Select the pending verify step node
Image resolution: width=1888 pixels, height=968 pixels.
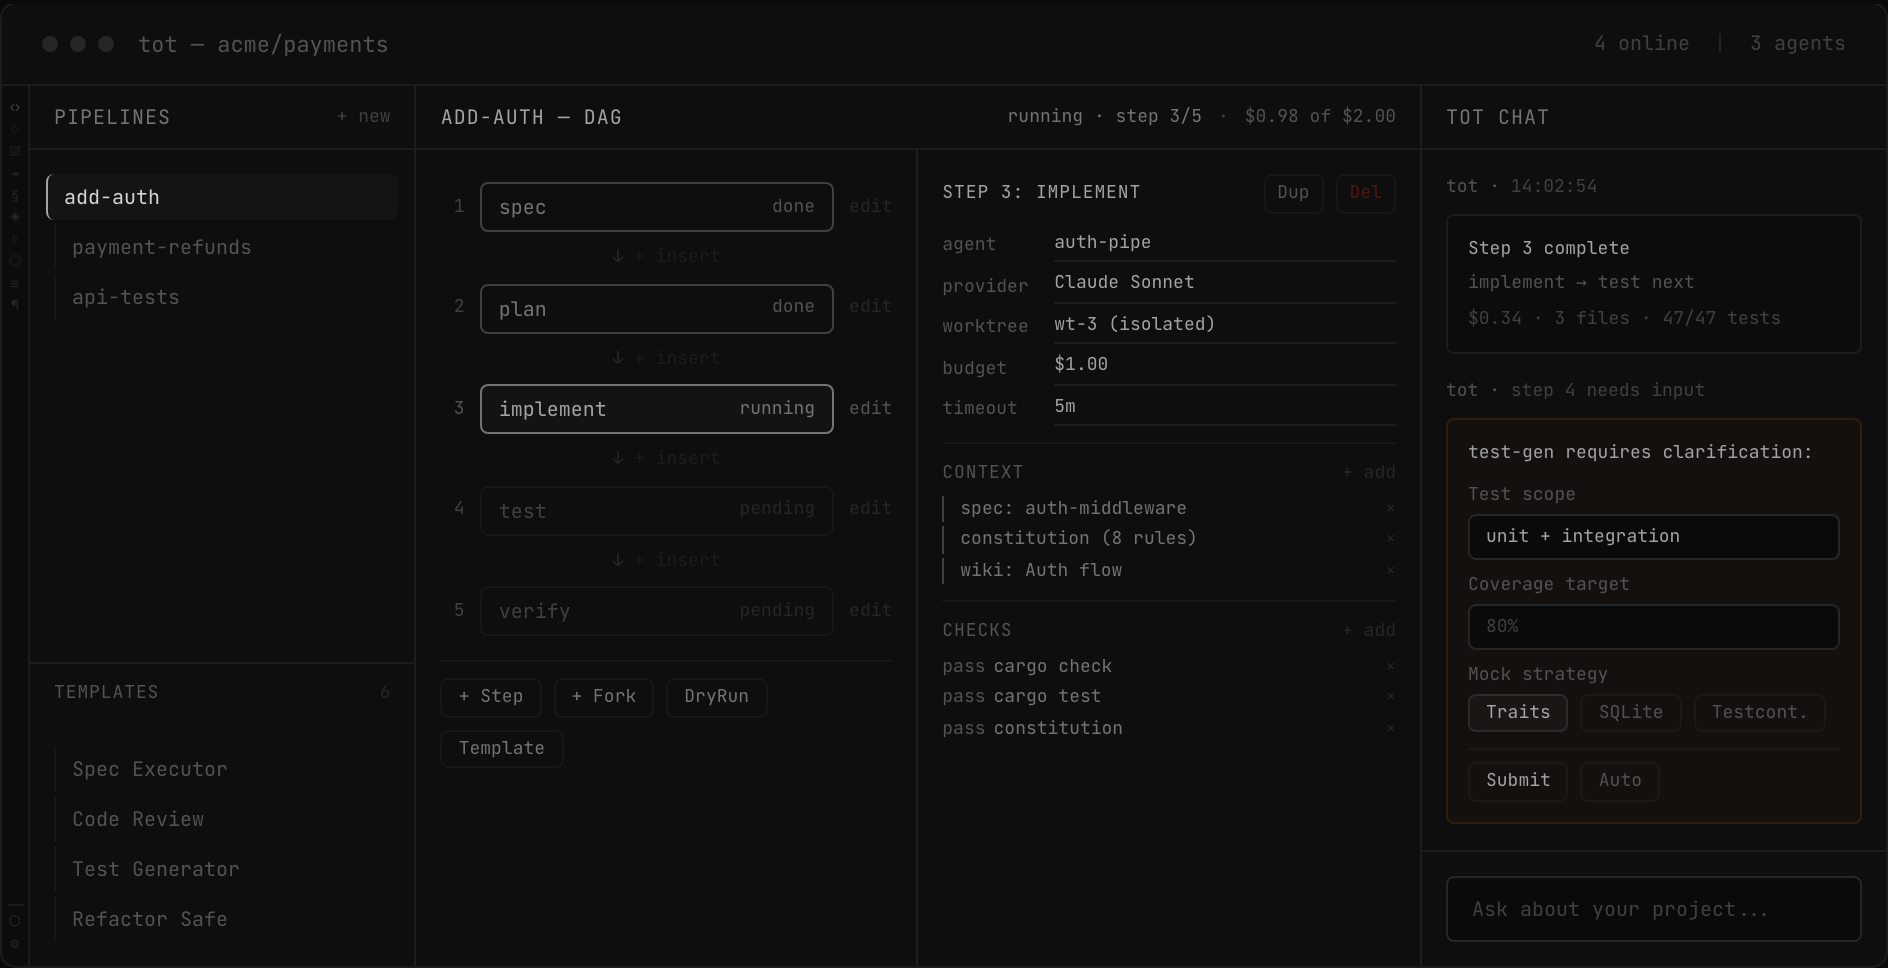[657, 611]
